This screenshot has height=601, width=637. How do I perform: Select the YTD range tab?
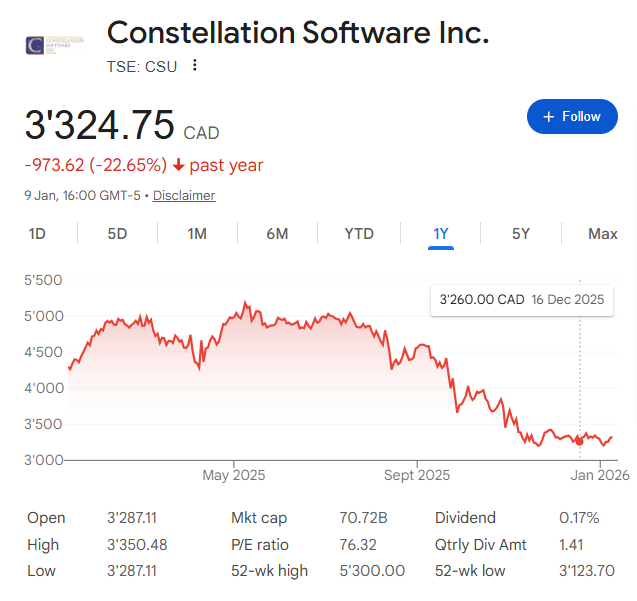pos(359,234)
